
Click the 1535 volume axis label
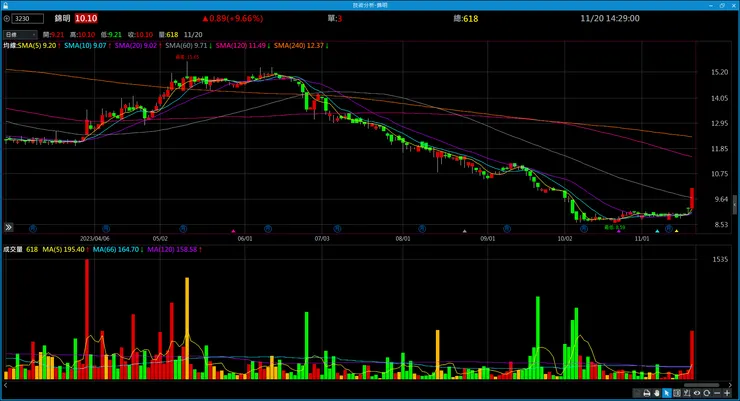click(x=720, y=259)
